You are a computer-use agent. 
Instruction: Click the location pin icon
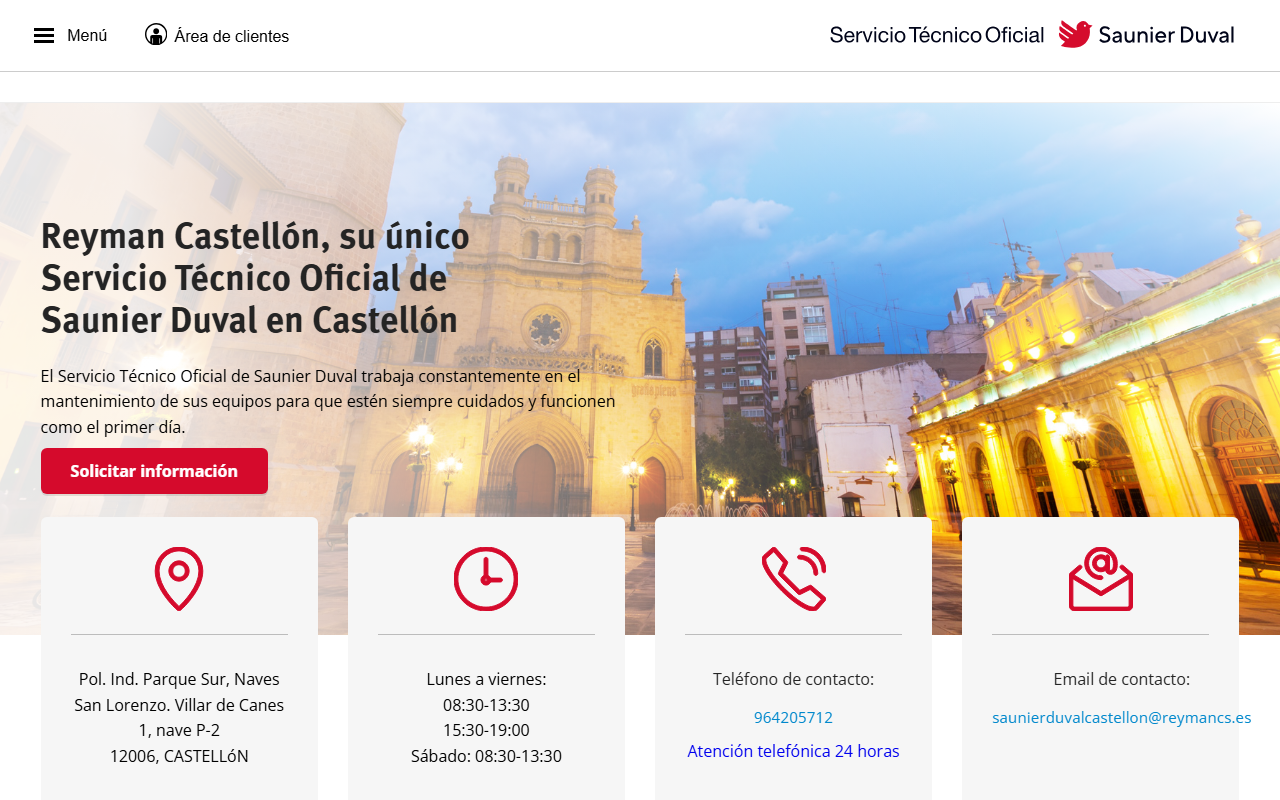tap(179, 579)
